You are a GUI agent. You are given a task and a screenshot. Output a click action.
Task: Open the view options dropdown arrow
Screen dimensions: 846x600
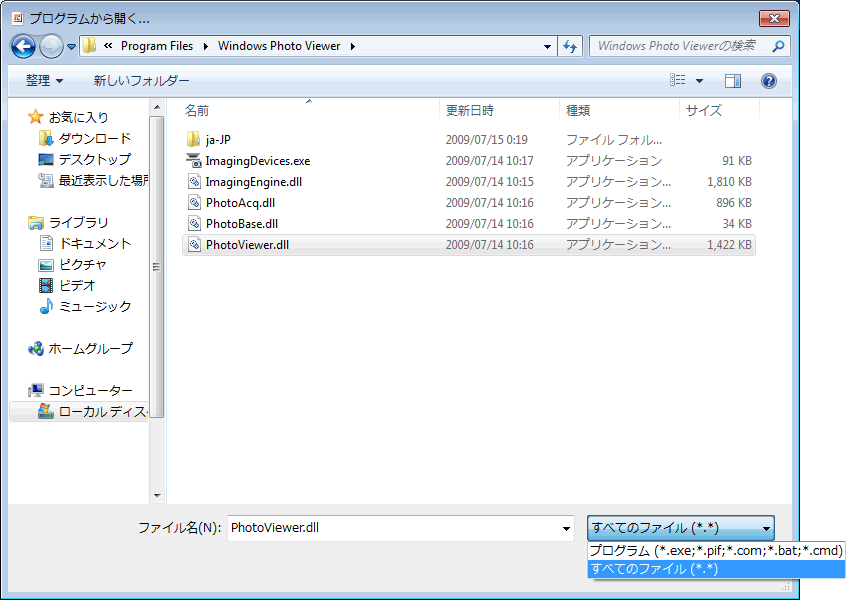pyautogui.click(x=699, y=81)
